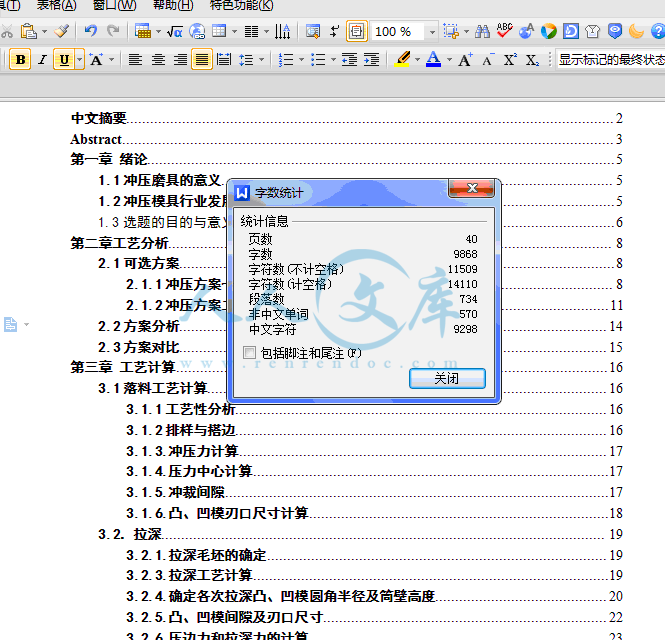The image size is (665, 640).
Task: Apply subscript formatting
Action: [532, 60]
